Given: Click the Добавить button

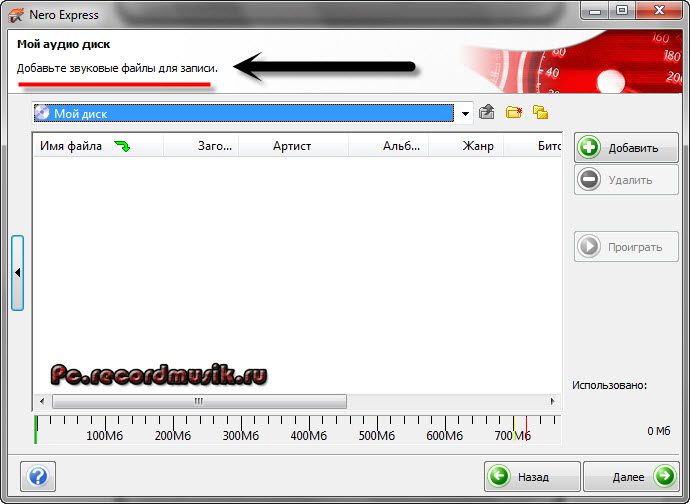Looking at the screenshot, I should point(626,148).
